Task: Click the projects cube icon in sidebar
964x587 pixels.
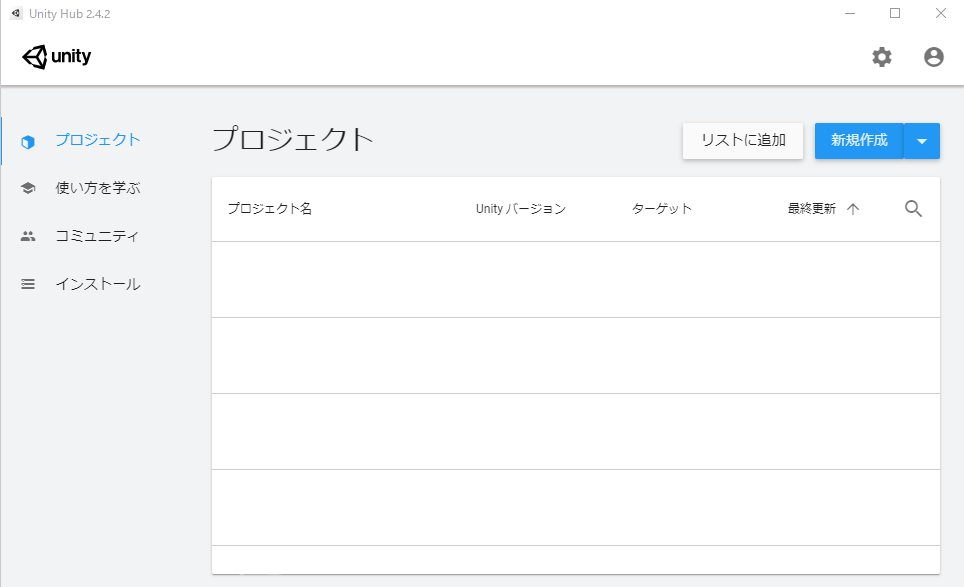Action: (x=28, y=142)
